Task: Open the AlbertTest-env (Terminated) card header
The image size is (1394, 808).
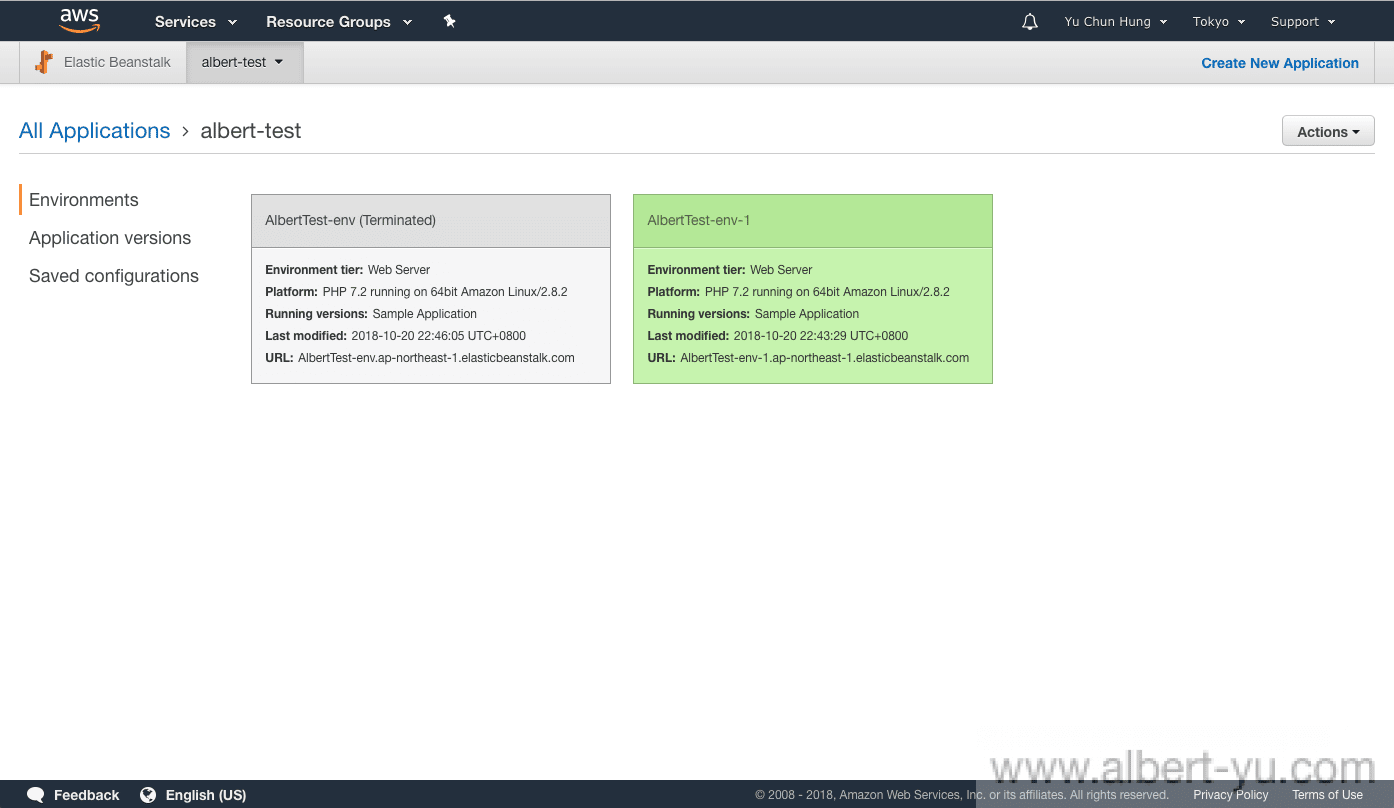Action: (431, 221)
